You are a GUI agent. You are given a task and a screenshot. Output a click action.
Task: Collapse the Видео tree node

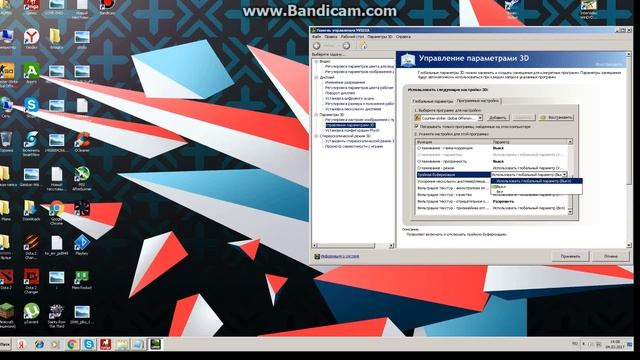pos(316,61)
